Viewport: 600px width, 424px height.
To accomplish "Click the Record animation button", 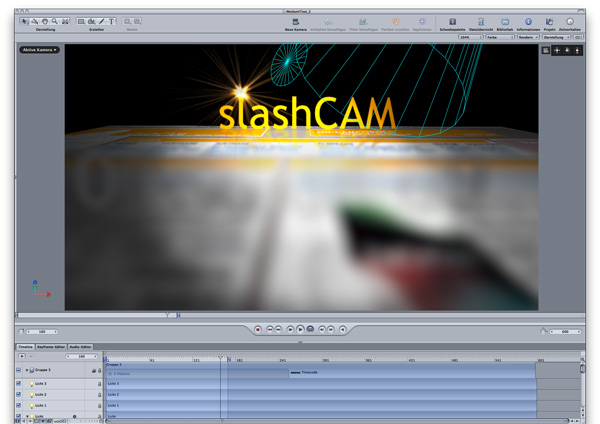I will point(258,329).
